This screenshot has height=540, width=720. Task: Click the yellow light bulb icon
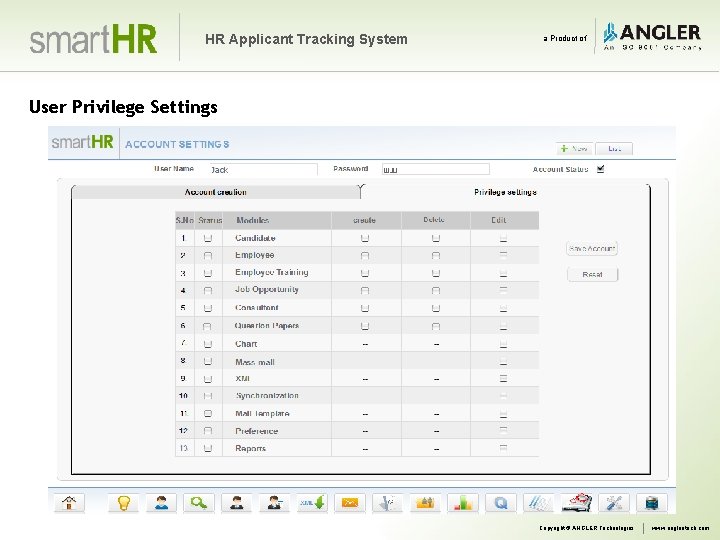pos(123,503)
